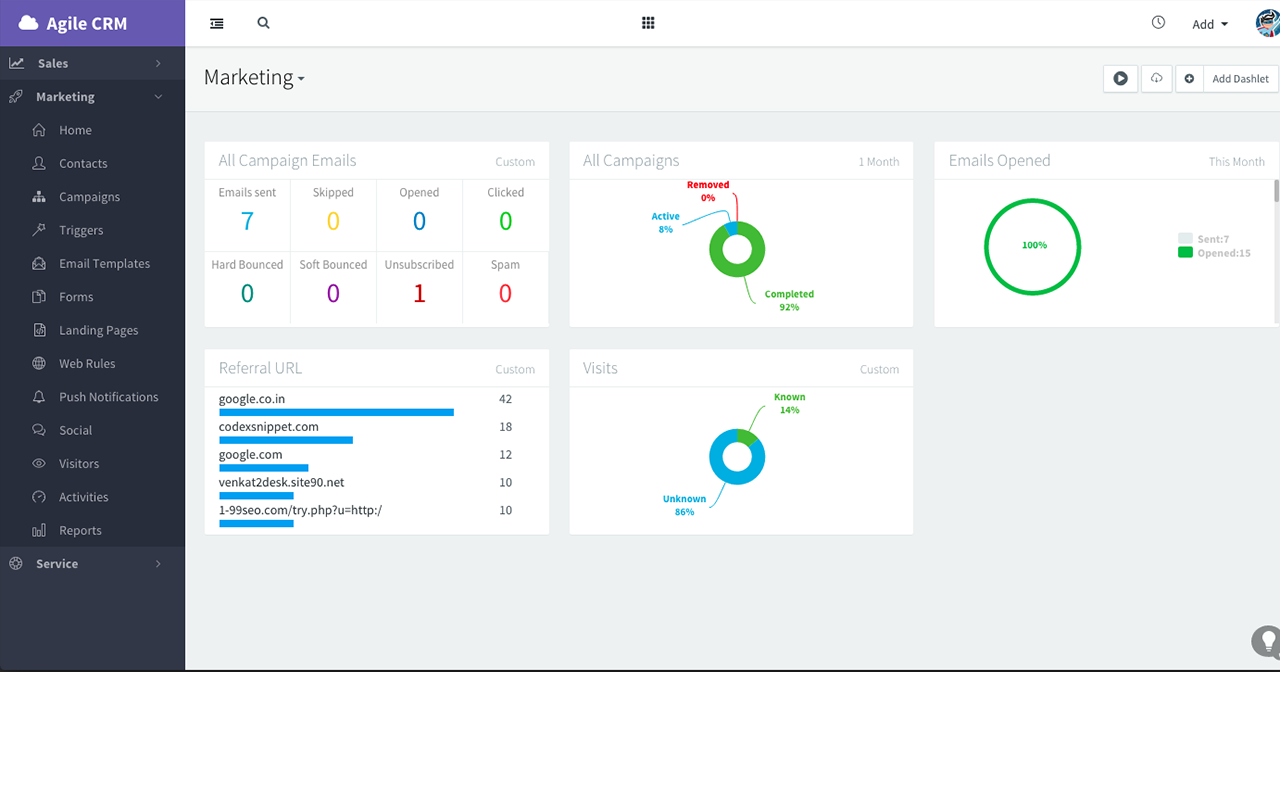
Task: Go to Landing Pages
Action: point(97,330)
